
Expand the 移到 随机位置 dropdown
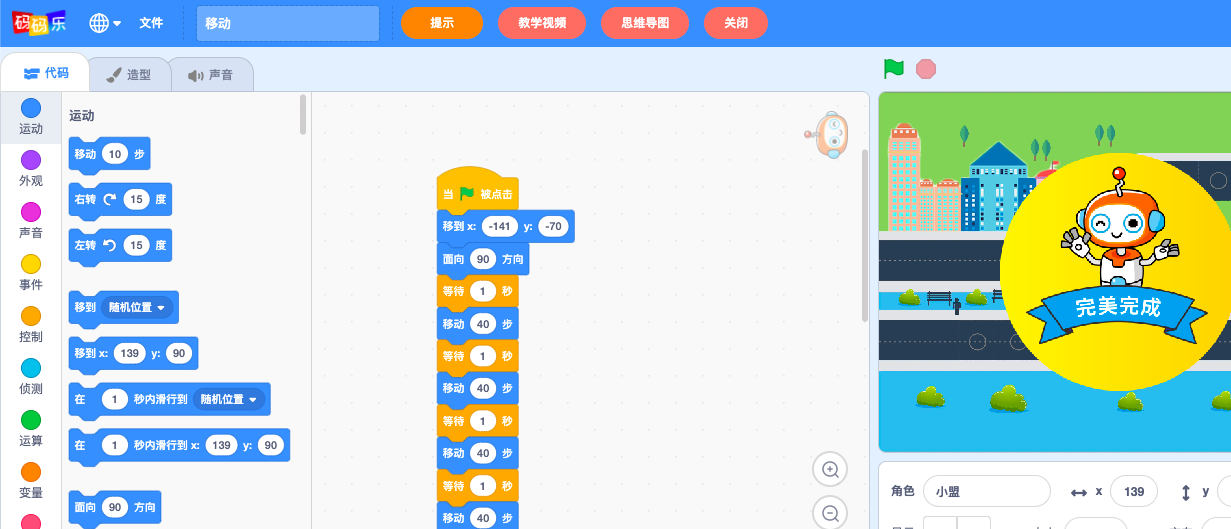click(137, 307)
